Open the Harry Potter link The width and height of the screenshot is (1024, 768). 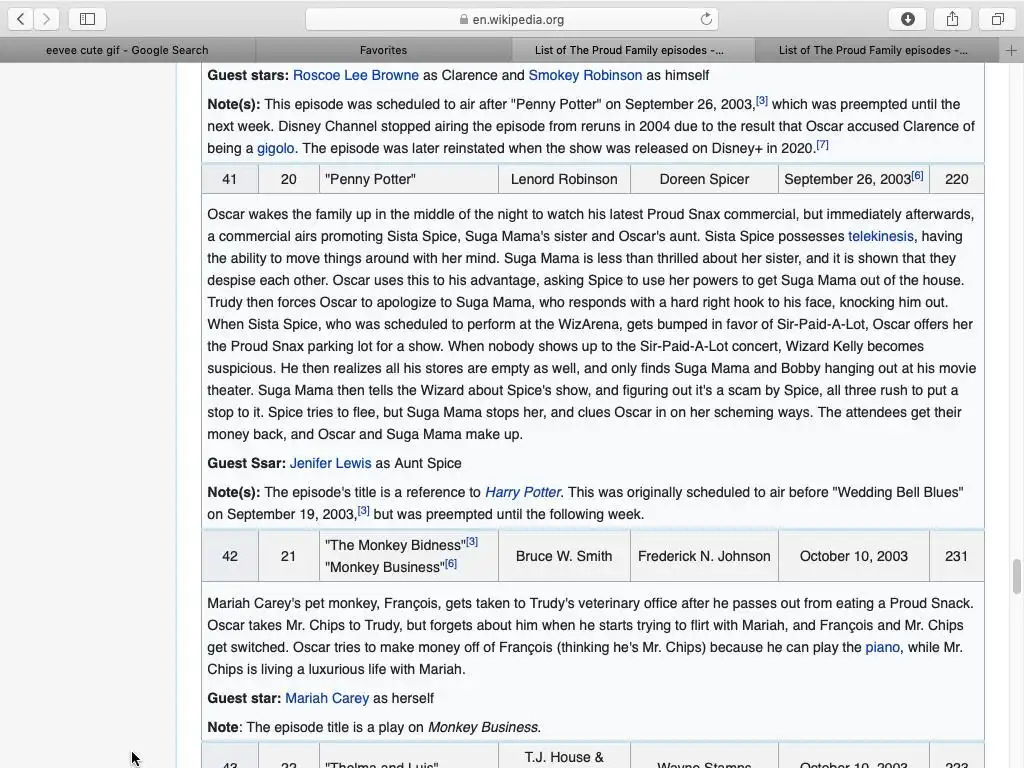tap(522, 492)
